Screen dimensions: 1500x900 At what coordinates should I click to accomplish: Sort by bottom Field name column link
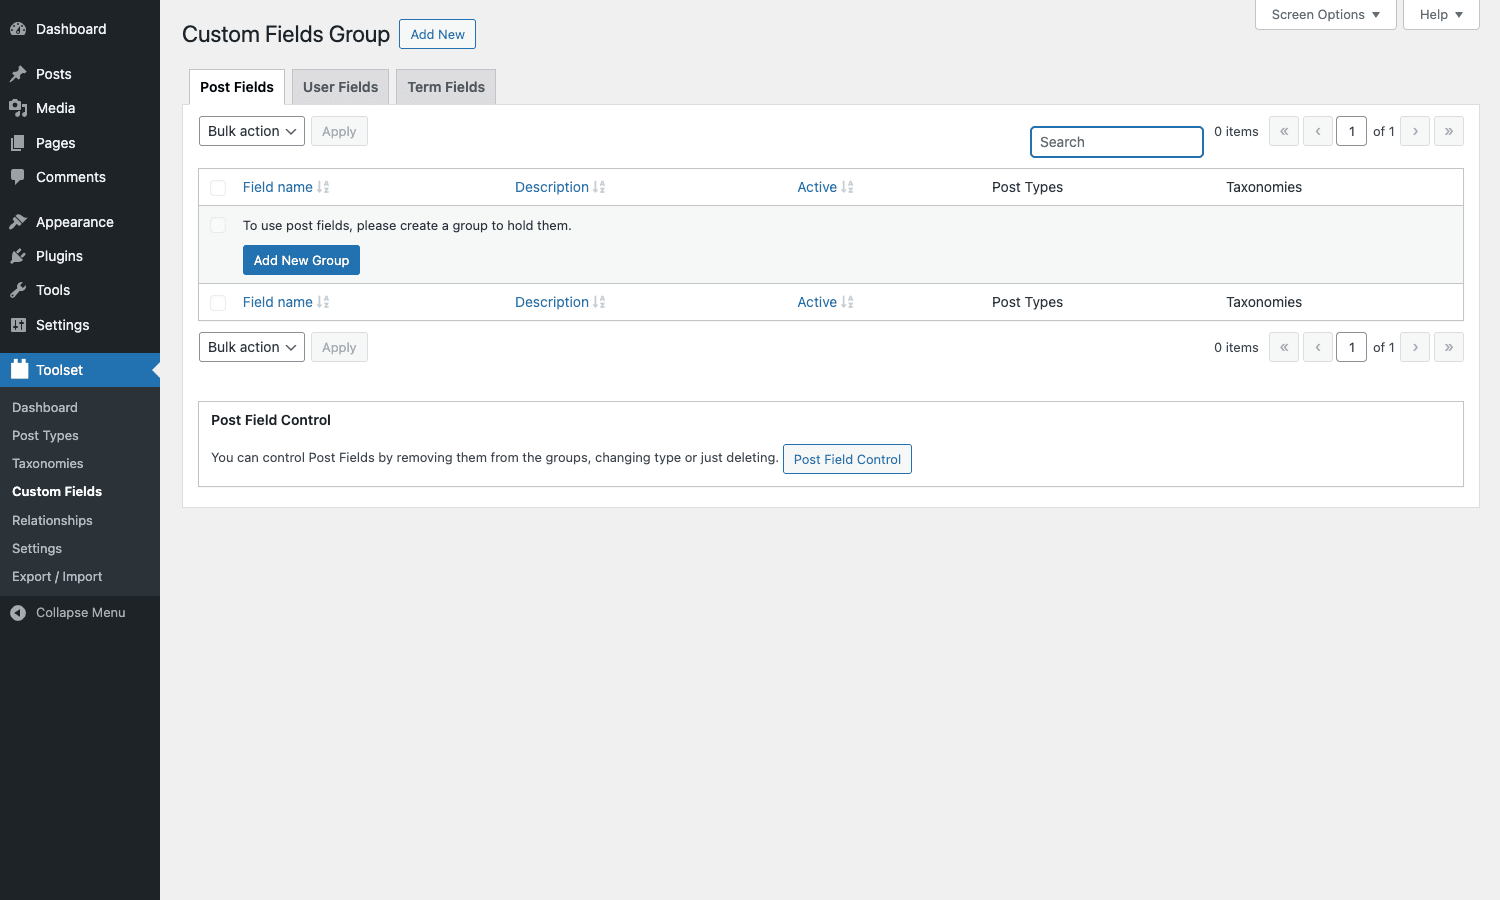pos(278,302)
